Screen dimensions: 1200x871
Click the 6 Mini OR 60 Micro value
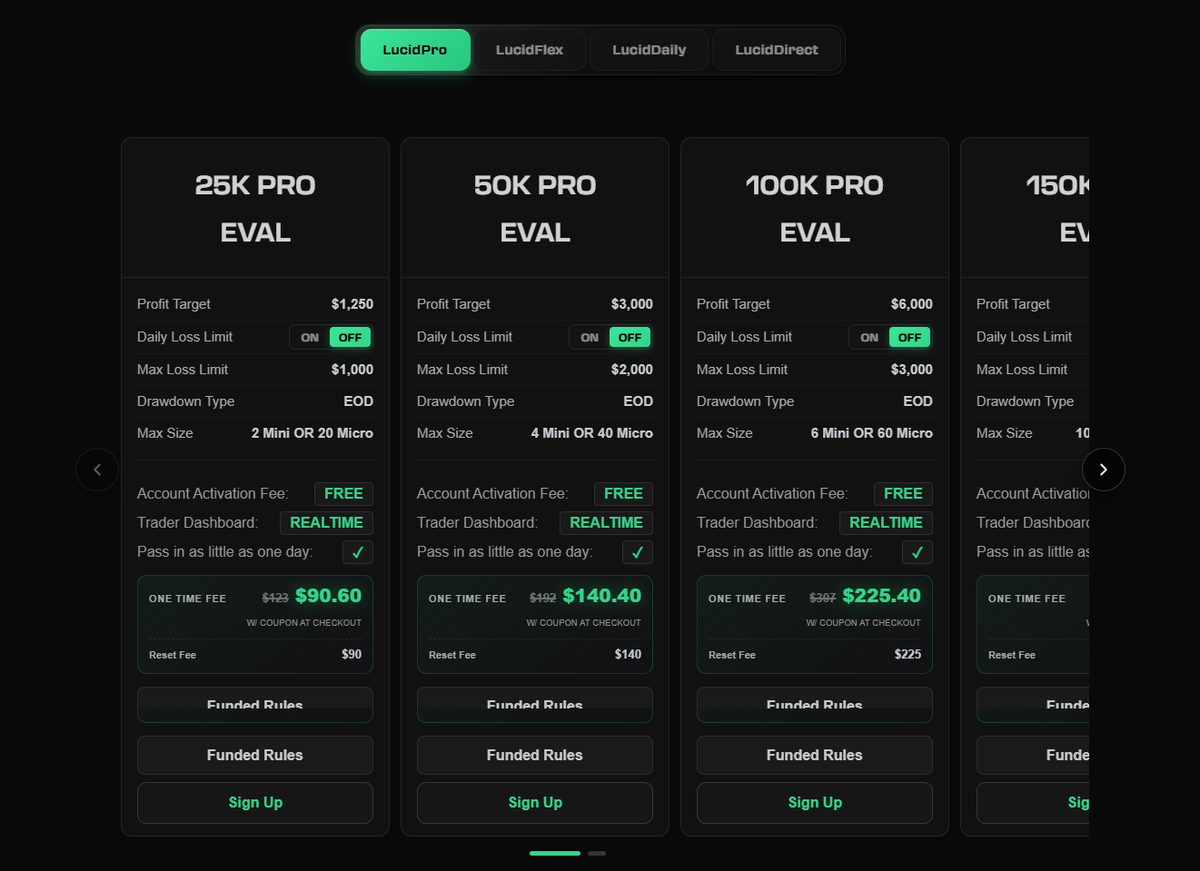(872, 433)
